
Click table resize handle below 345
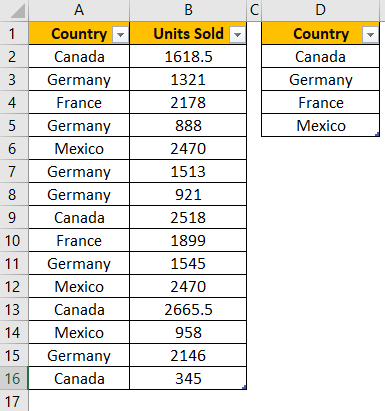[244, 387]
